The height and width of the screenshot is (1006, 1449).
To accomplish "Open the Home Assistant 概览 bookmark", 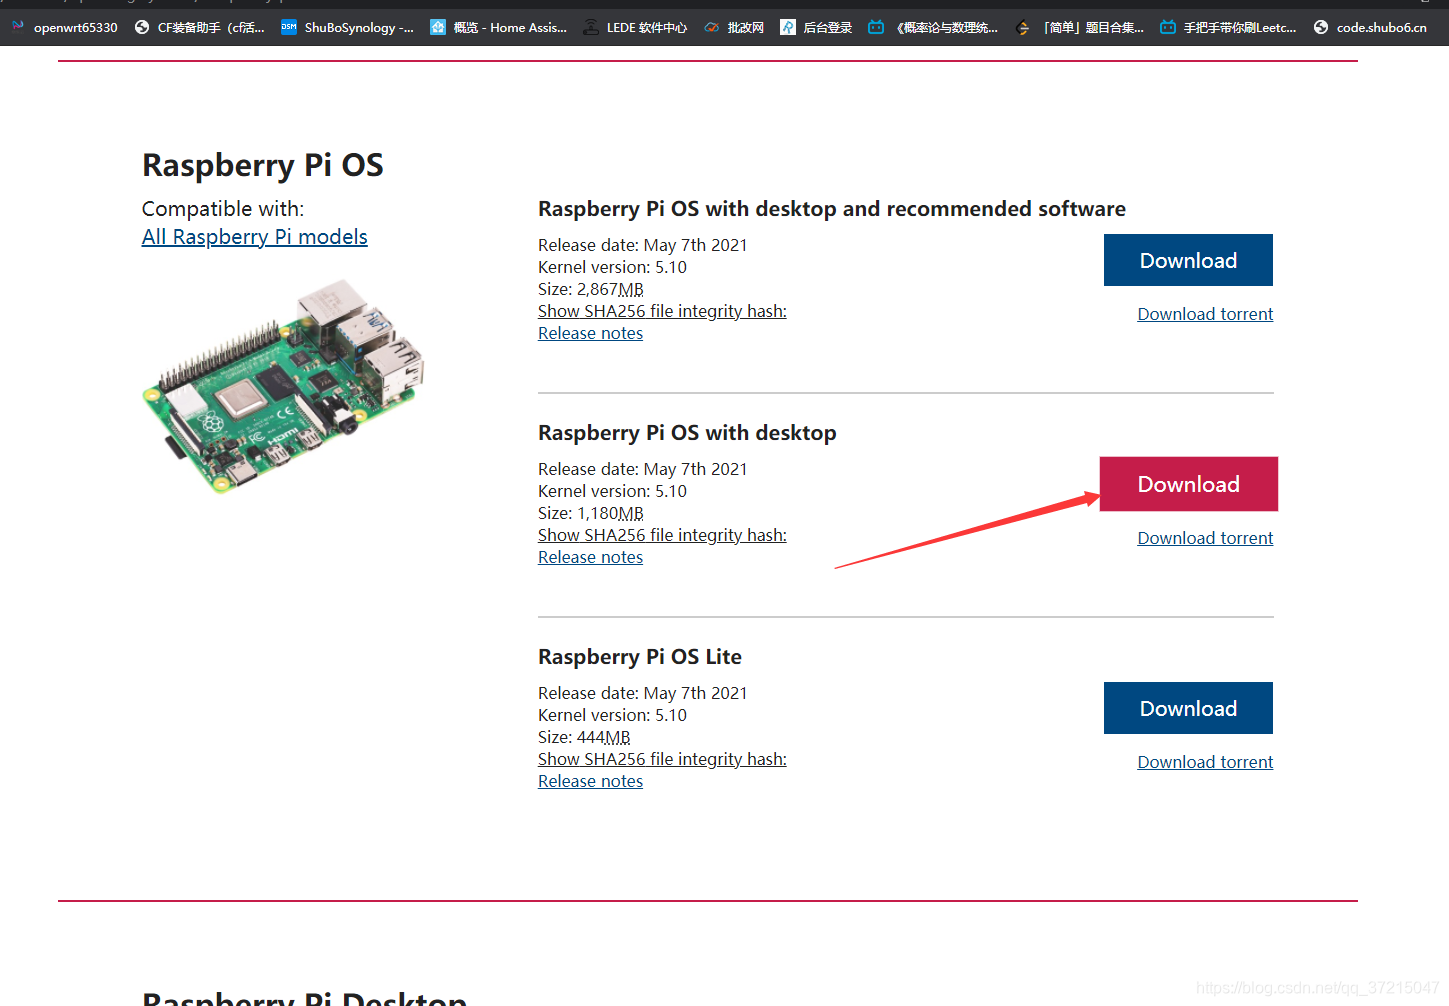I will 498,27.
